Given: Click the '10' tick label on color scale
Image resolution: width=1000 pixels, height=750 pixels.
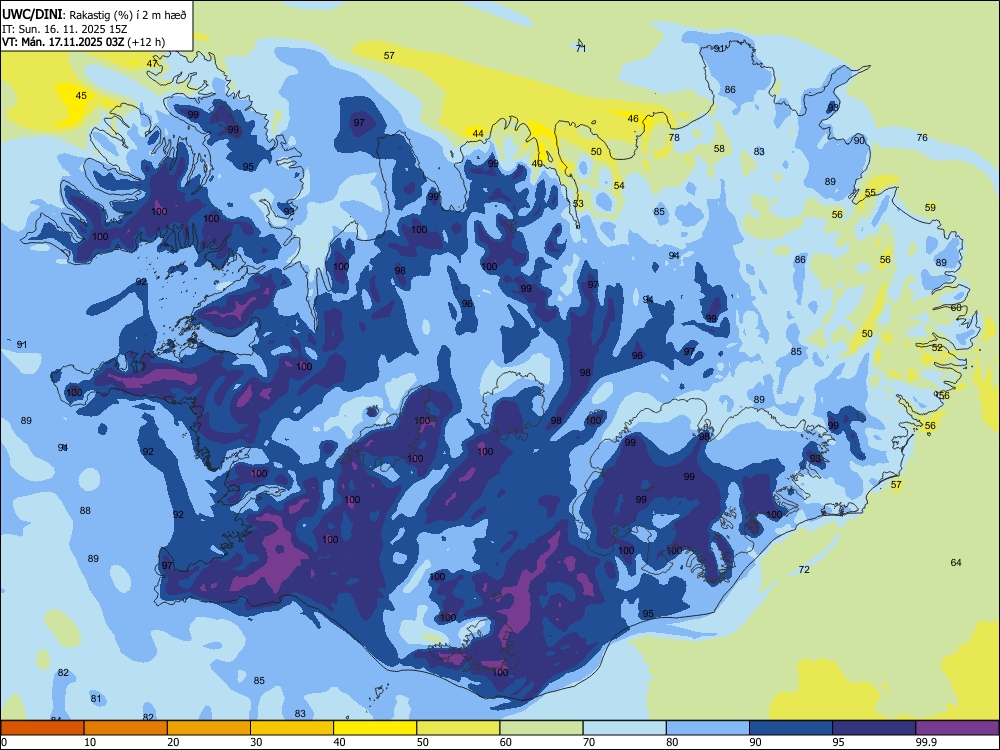Looking at the screenshot, I should coord(90,742).
